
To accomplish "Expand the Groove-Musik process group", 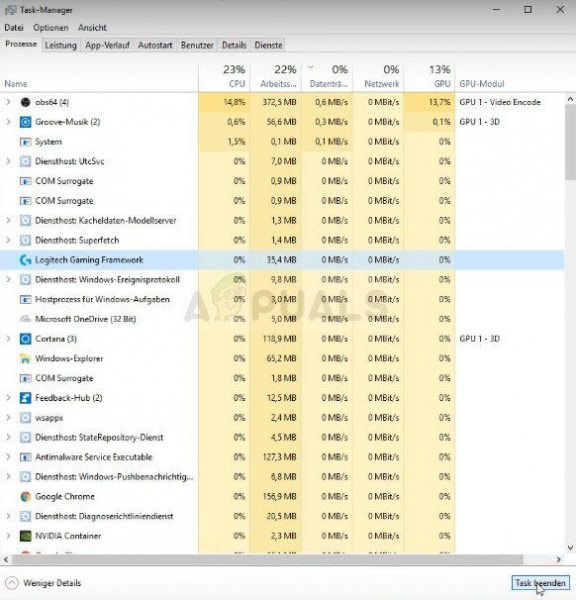I will tap(8, 122).
